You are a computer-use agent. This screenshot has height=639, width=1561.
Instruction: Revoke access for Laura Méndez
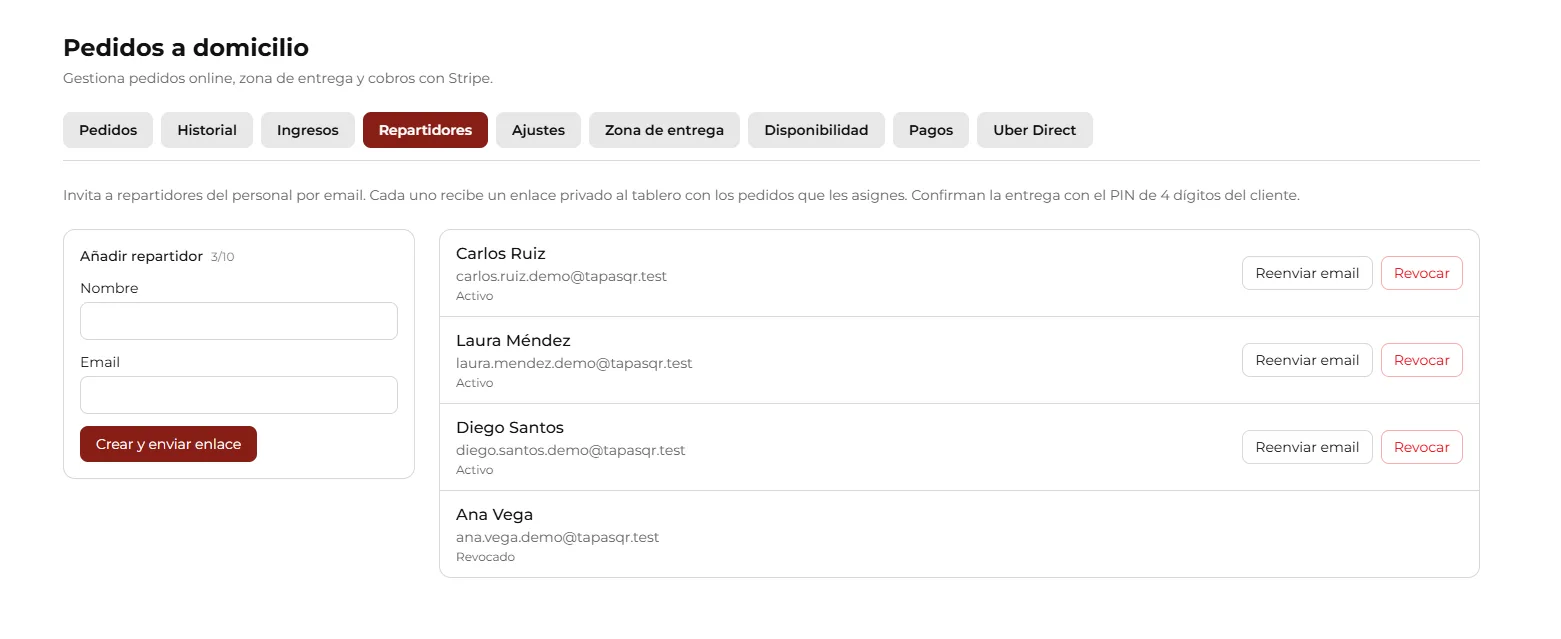[1422, 360]
